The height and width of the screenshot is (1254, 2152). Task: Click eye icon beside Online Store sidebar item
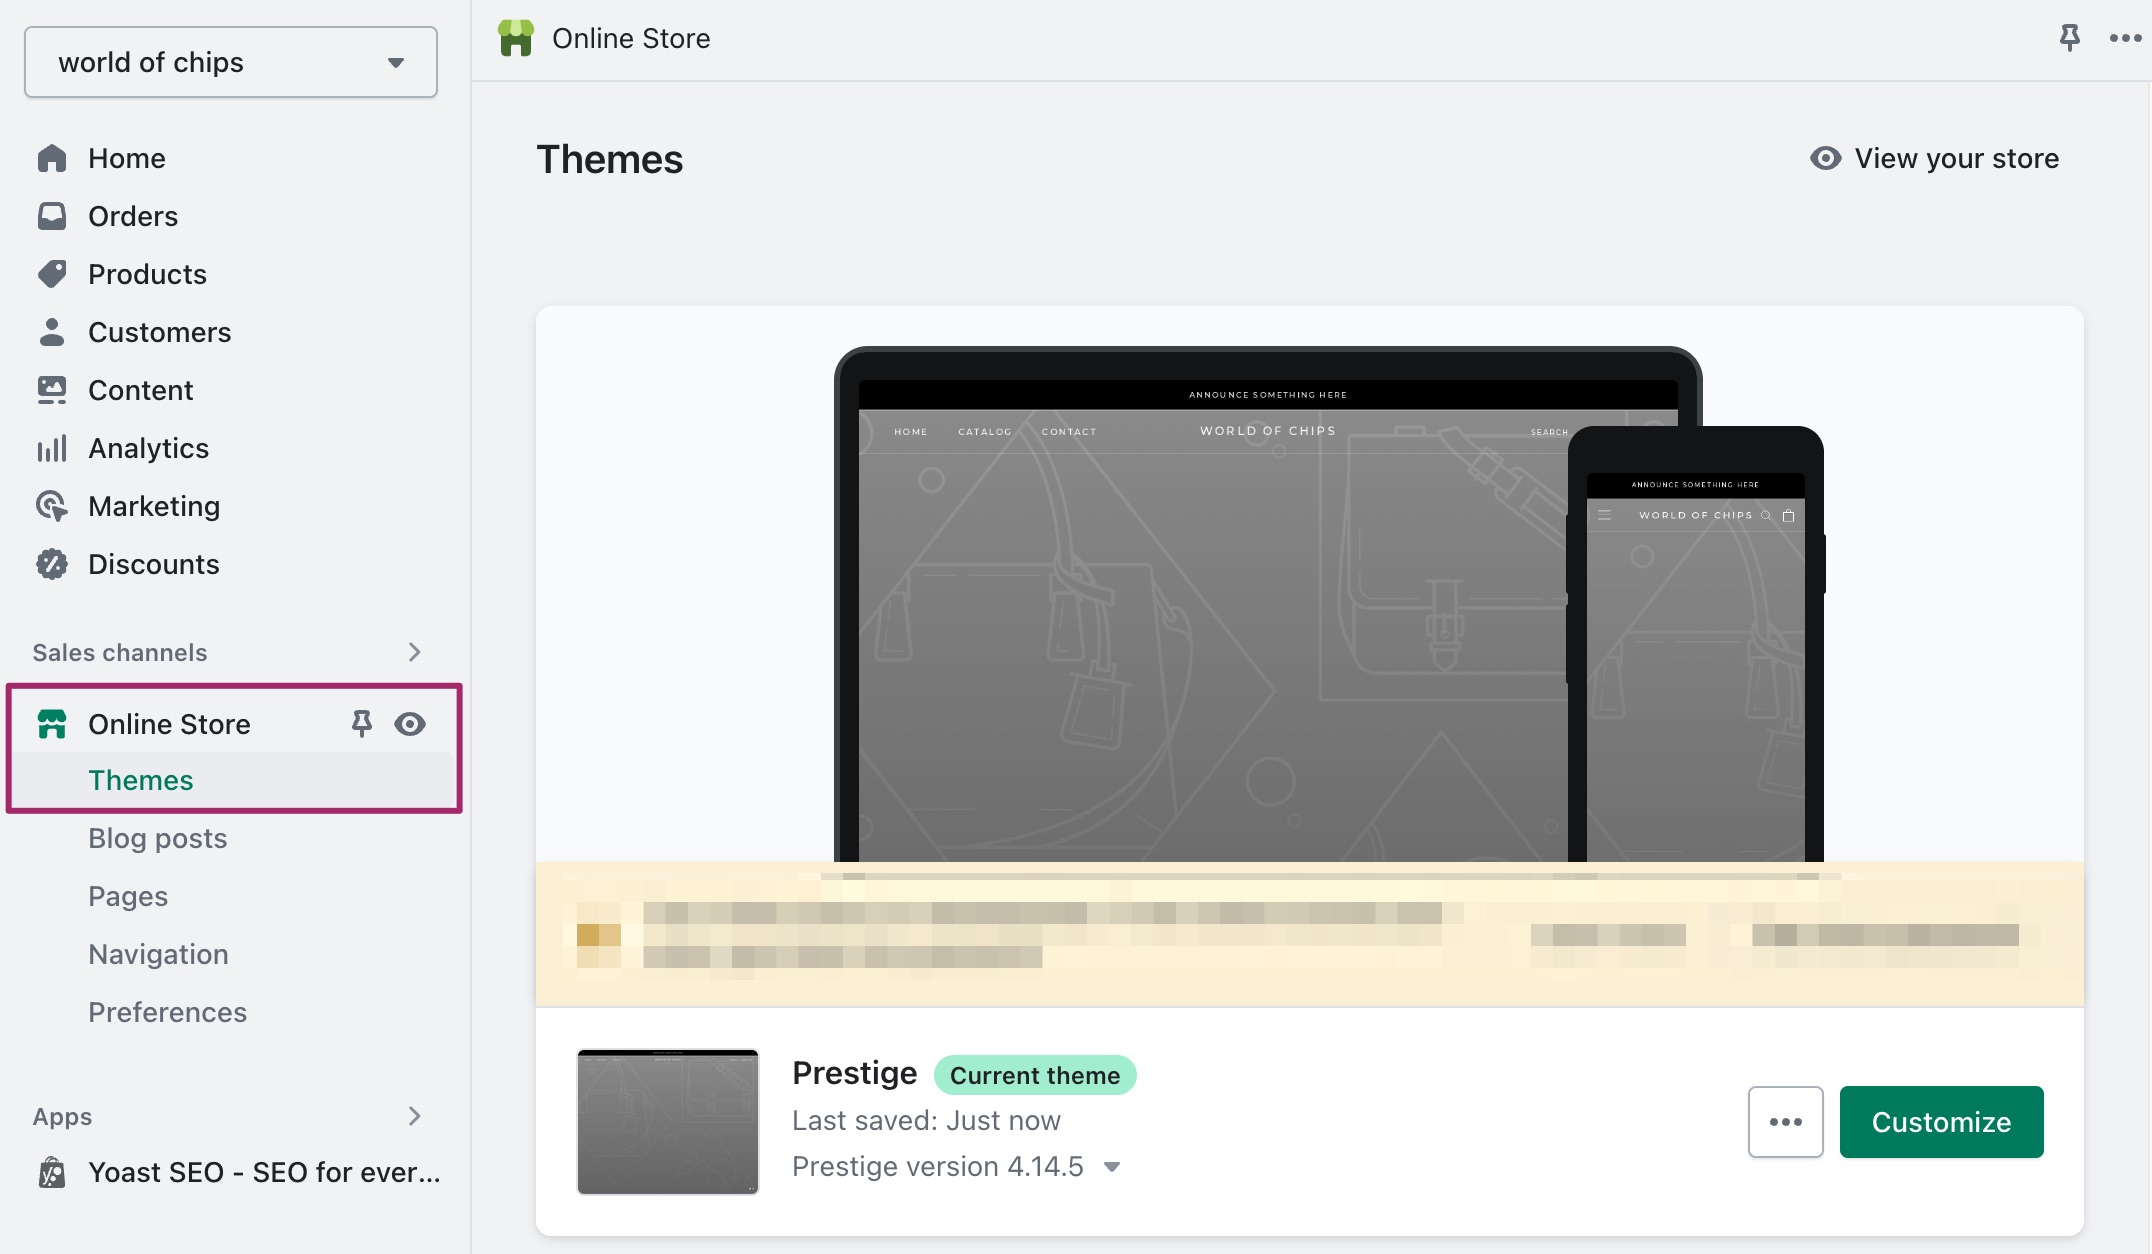409,723
